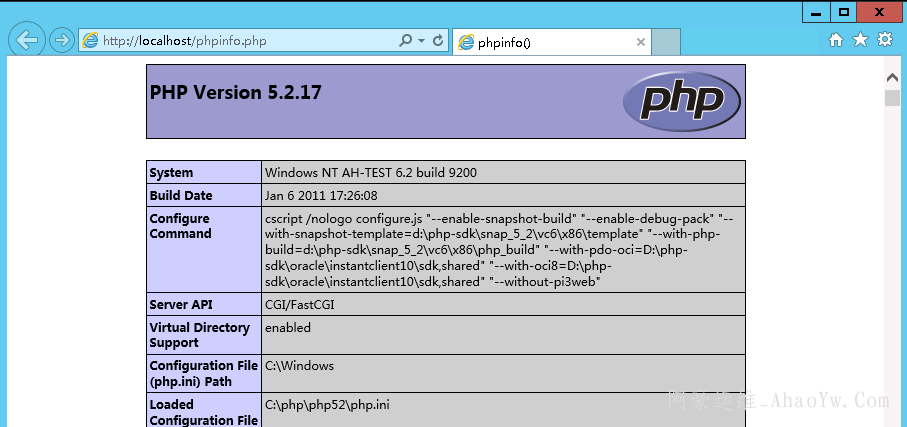Click the vertical scrollbar thumb
This screenshot has width=907, height=427.
click(x=892, y=98)
